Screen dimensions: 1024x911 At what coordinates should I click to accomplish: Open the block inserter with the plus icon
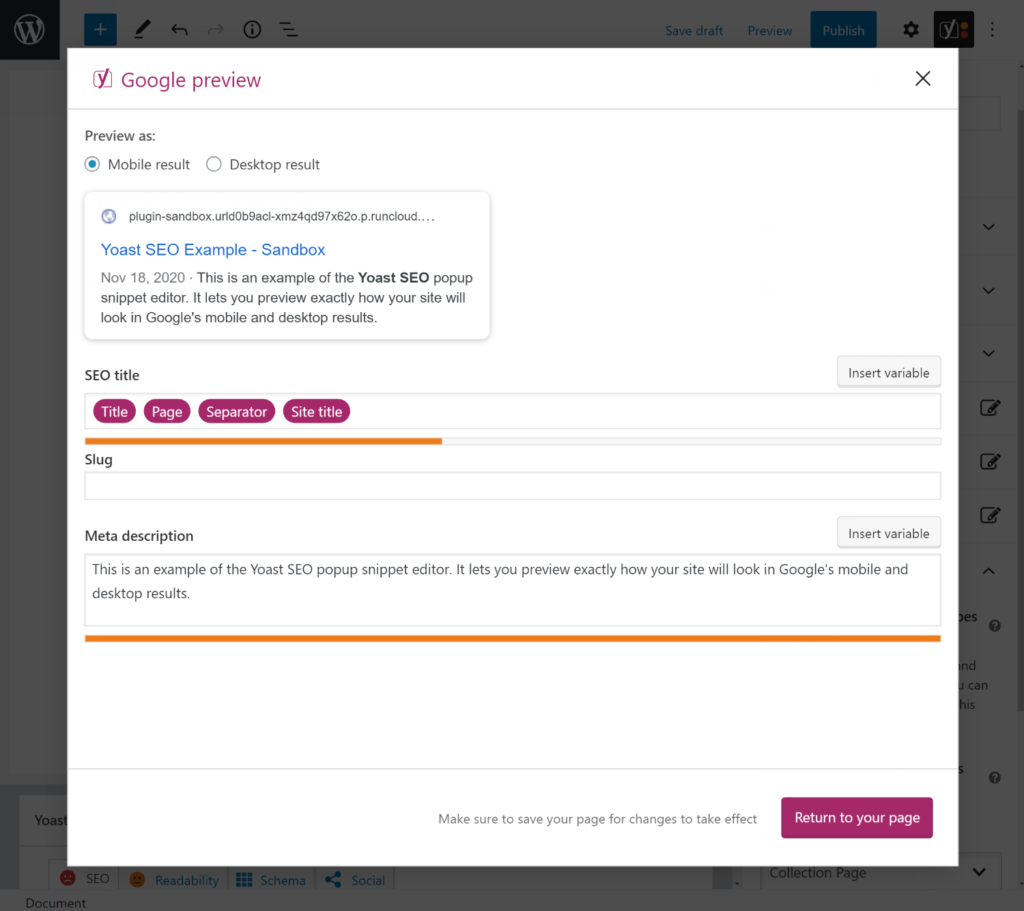click(99, 29)
